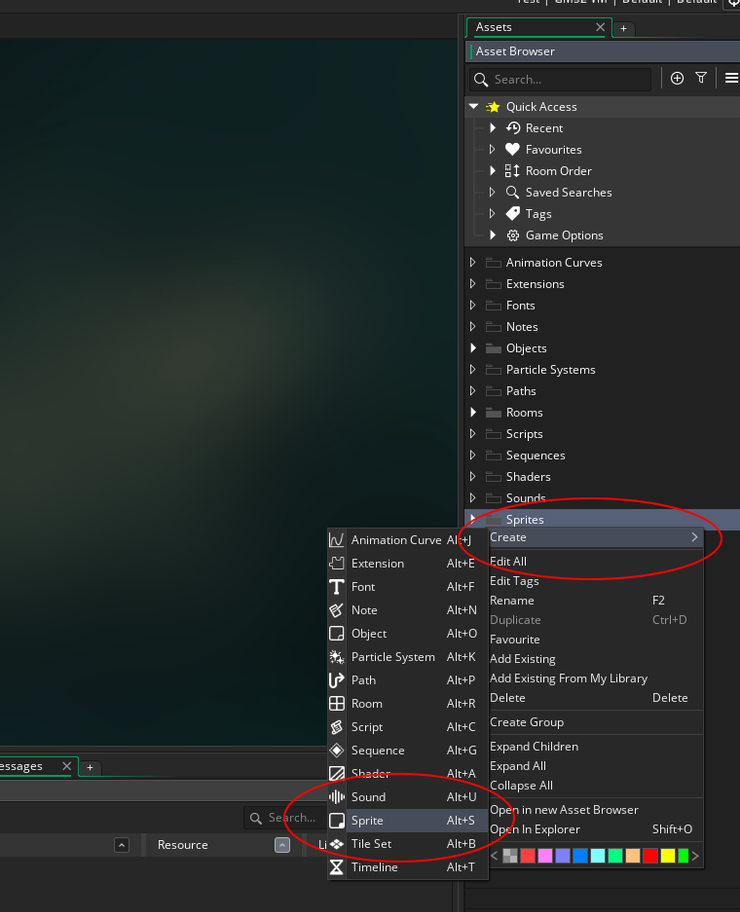Image resolution: width=740 pixels, height=912 pixels.
Task: Open the Asset Browser hamburger menu
Action: point(731,78)
